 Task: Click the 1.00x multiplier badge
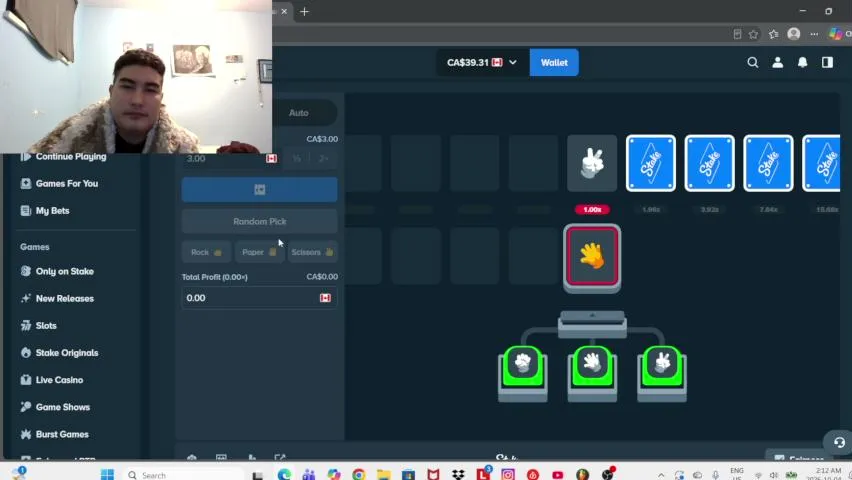point(592,209)
